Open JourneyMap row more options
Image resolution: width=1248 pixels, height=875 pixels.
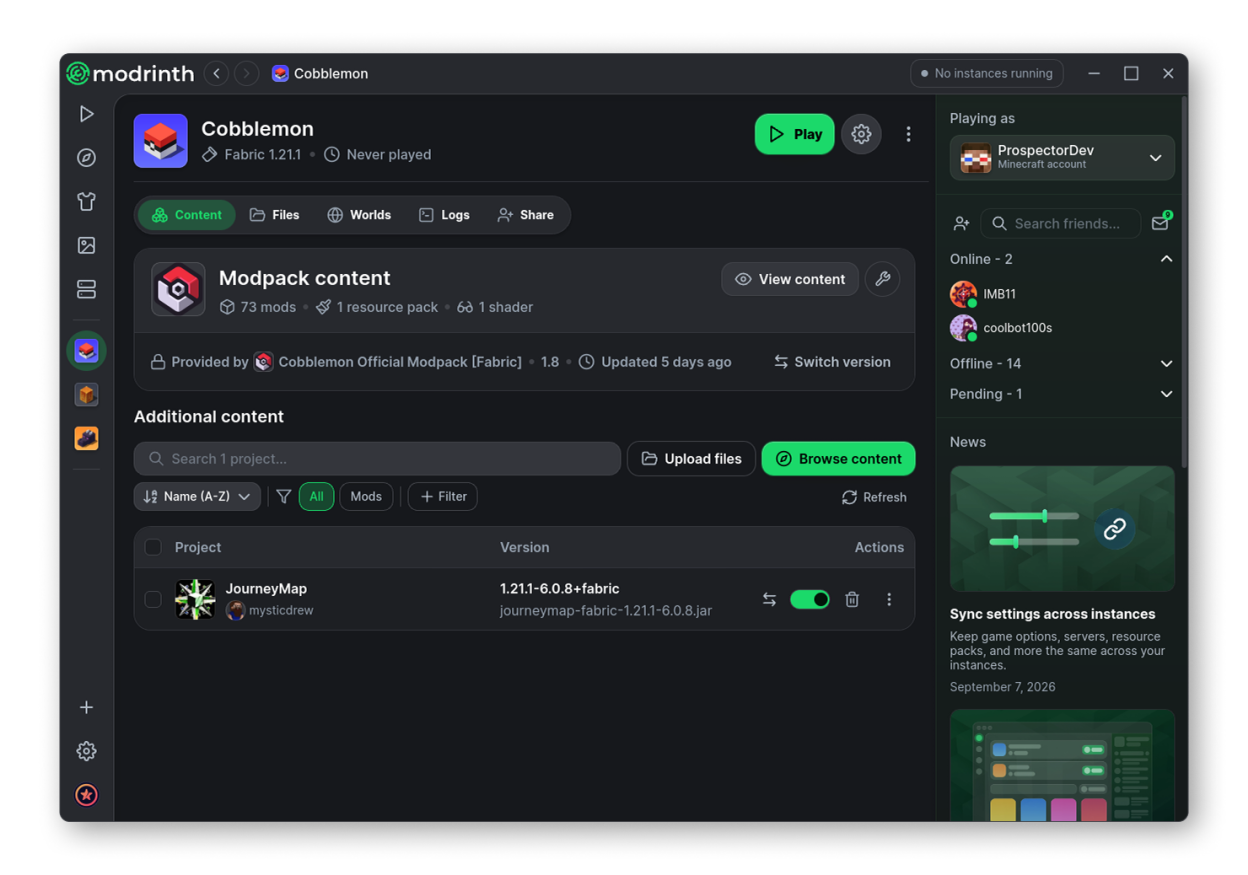889,599
